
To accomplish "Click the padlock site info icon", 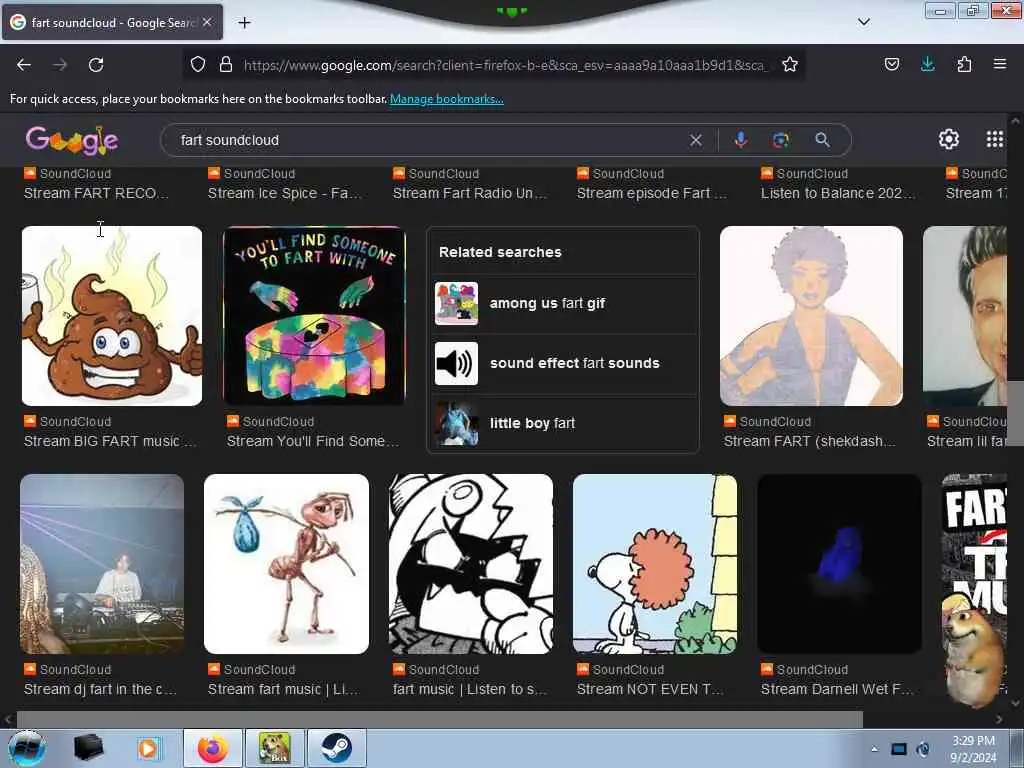I will point(226,64).
